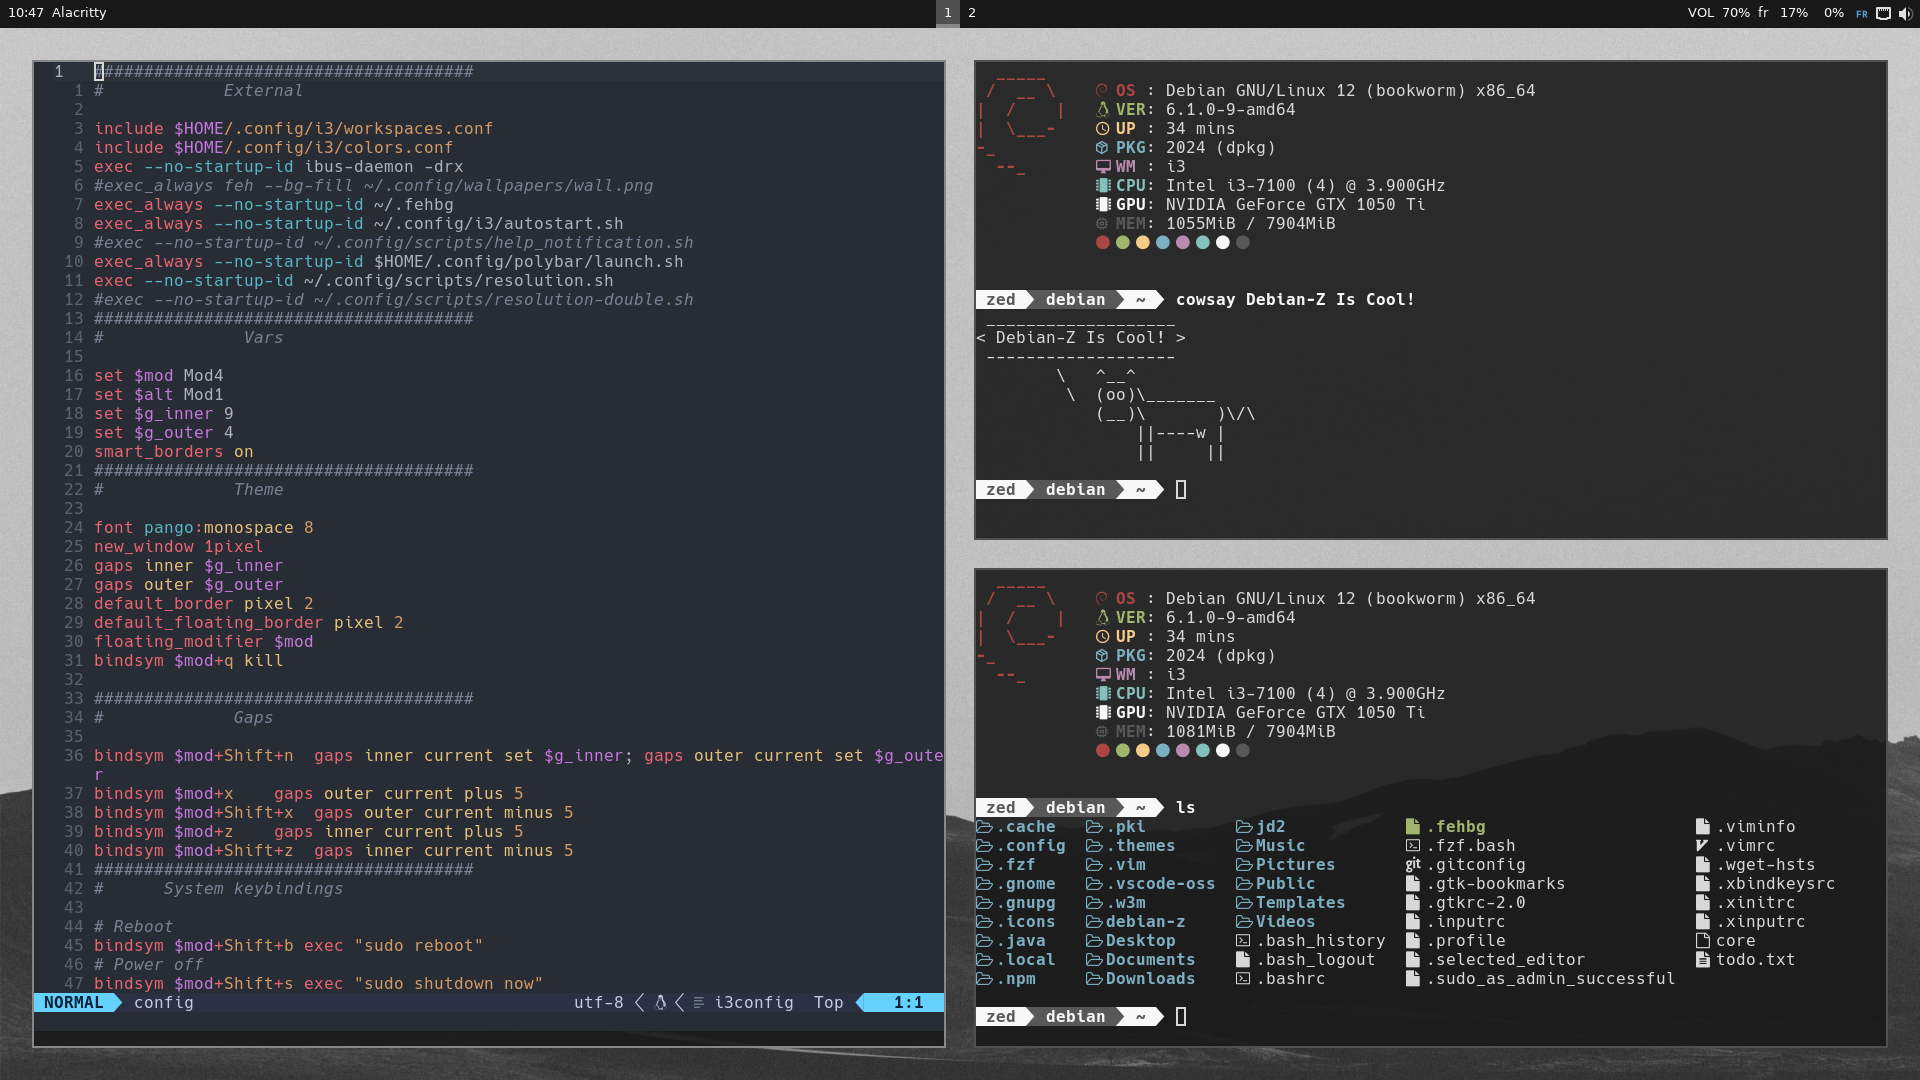
Task: Click the Linux penguin icon in the vim statusline
Action: coord(661,1003)
